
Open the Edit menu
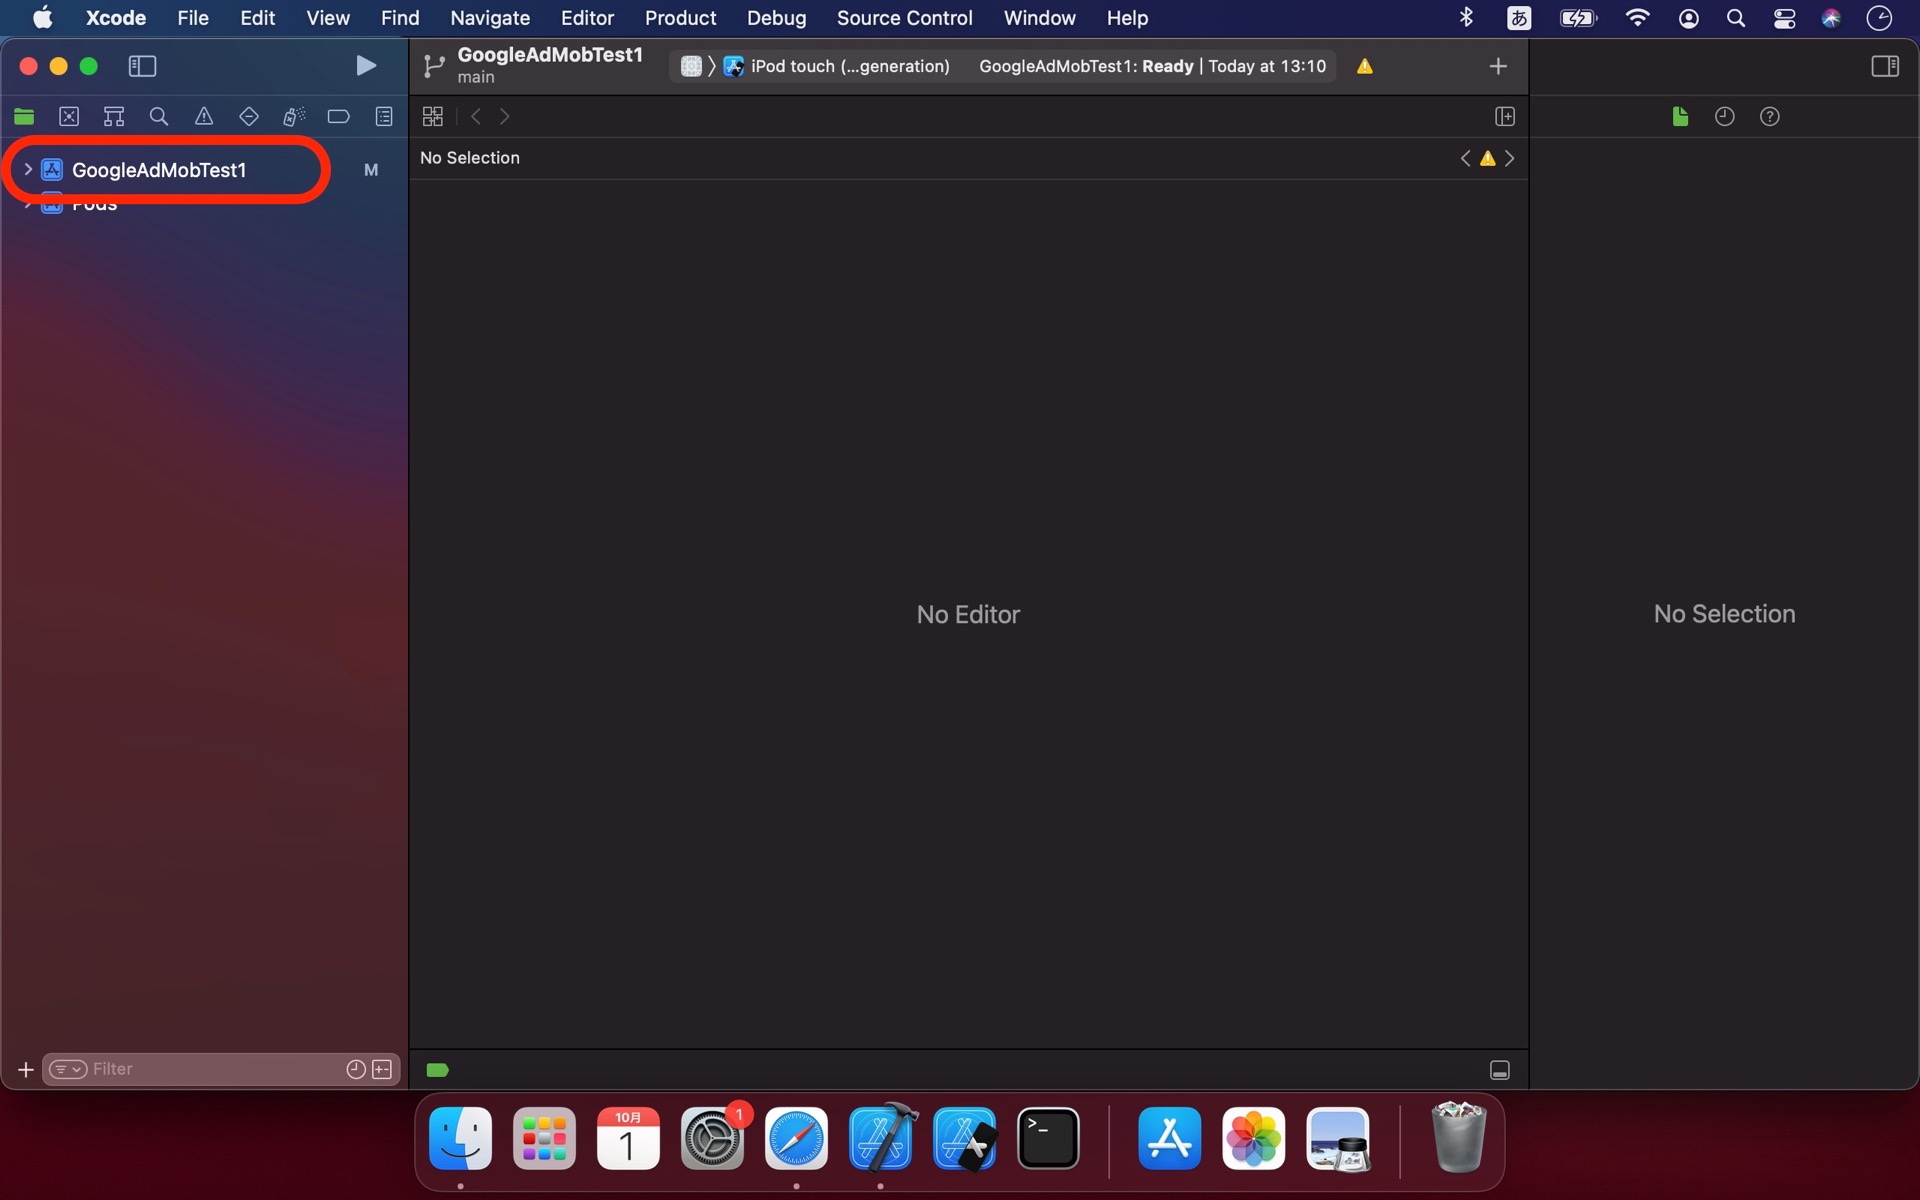(257, 18)
